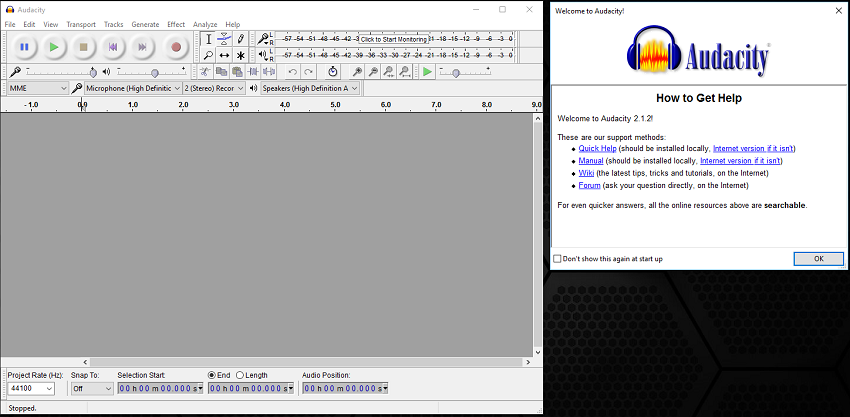Click the Copy icon in edit toolbar
Screen dimensions: 850x417
tap(221, 72)
